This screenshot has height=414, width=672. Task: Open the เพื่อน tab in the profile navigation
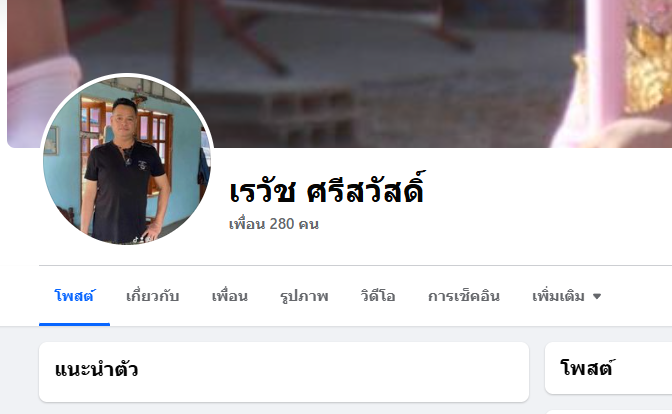coord(229,296)
